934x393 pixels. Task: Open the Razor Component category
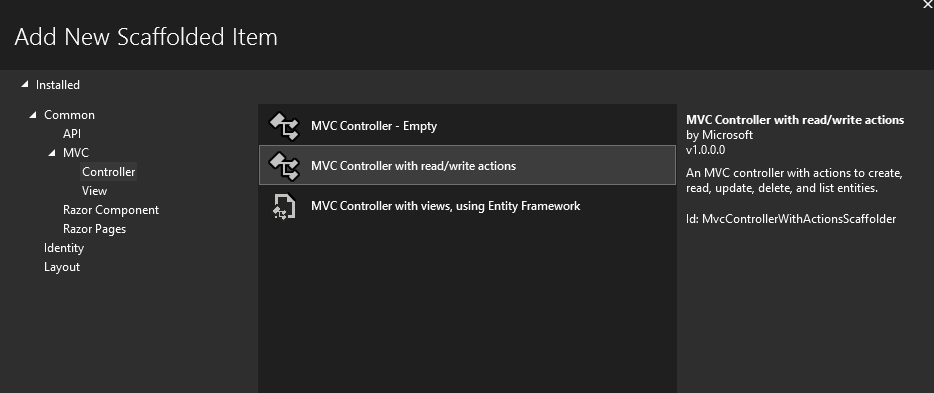(111, 210)
